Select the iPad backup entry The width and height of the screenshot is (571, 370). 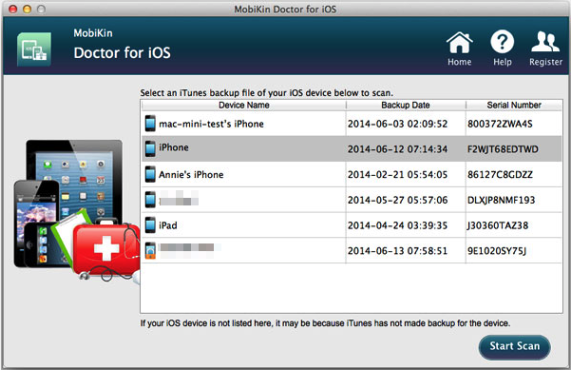tap(168, 225)
